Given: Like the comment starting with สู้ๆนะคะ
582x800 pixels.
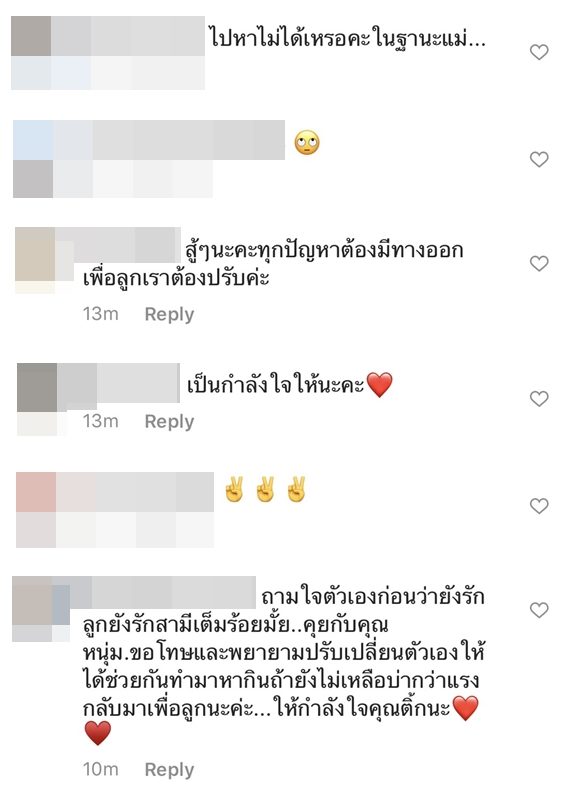Looking at the screenshot, I should coord(539,263).
